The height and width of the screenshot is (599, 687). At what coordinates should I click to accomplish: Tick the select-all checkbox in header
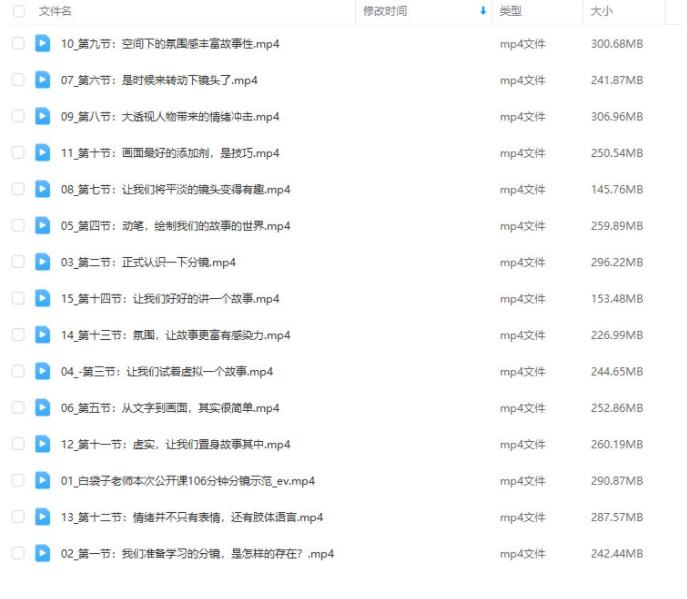18,11
